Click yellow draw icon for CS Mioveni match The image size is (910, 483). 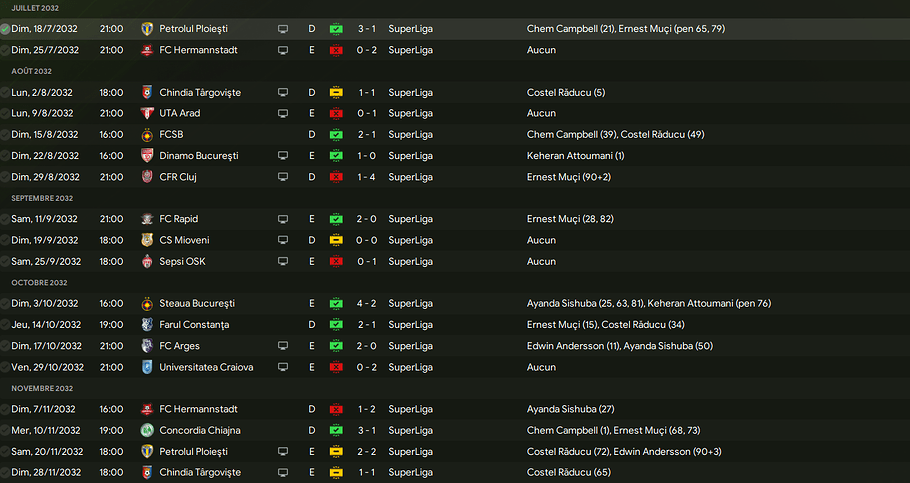click(336, 240)
